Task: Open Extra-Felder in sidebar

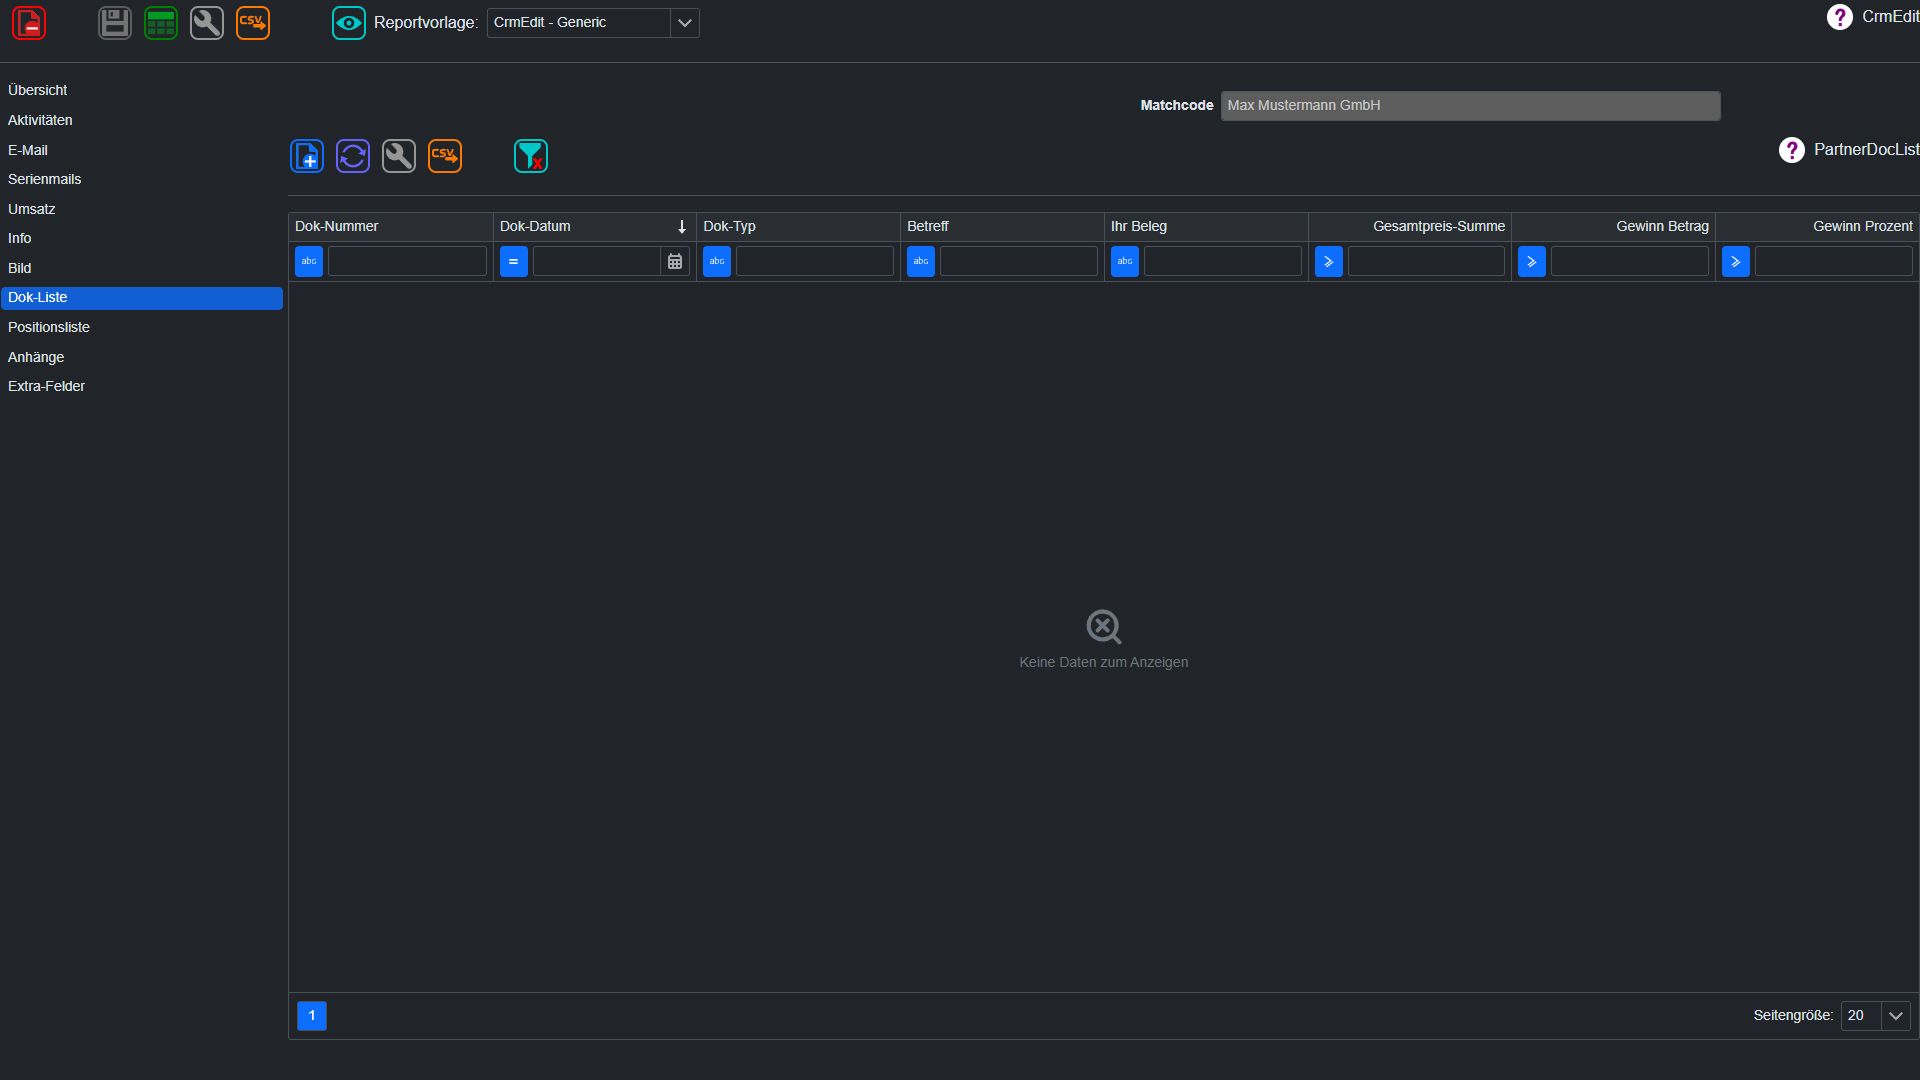Action: pyautogui.click(x=142, y=386)
